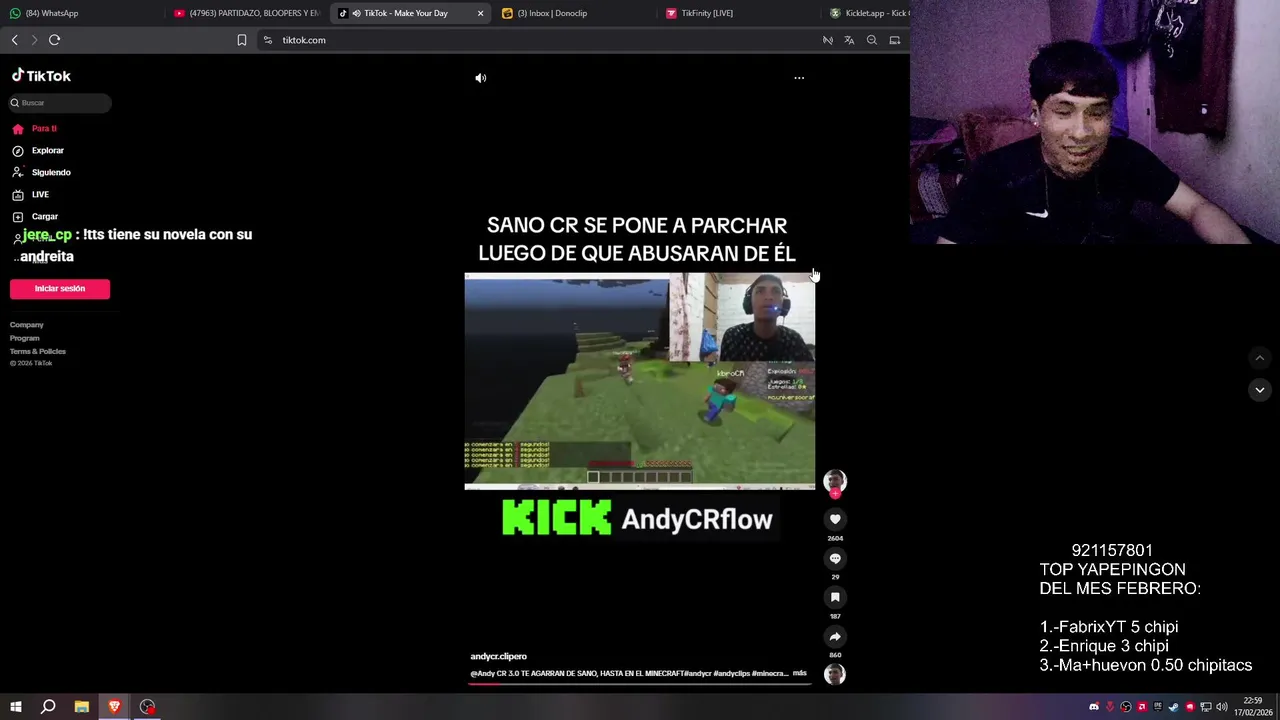1280x720 pixels.
Task: Switch to the PARTIDAZO, BLOOPERS YouTube tab
Action: point(245,13)
